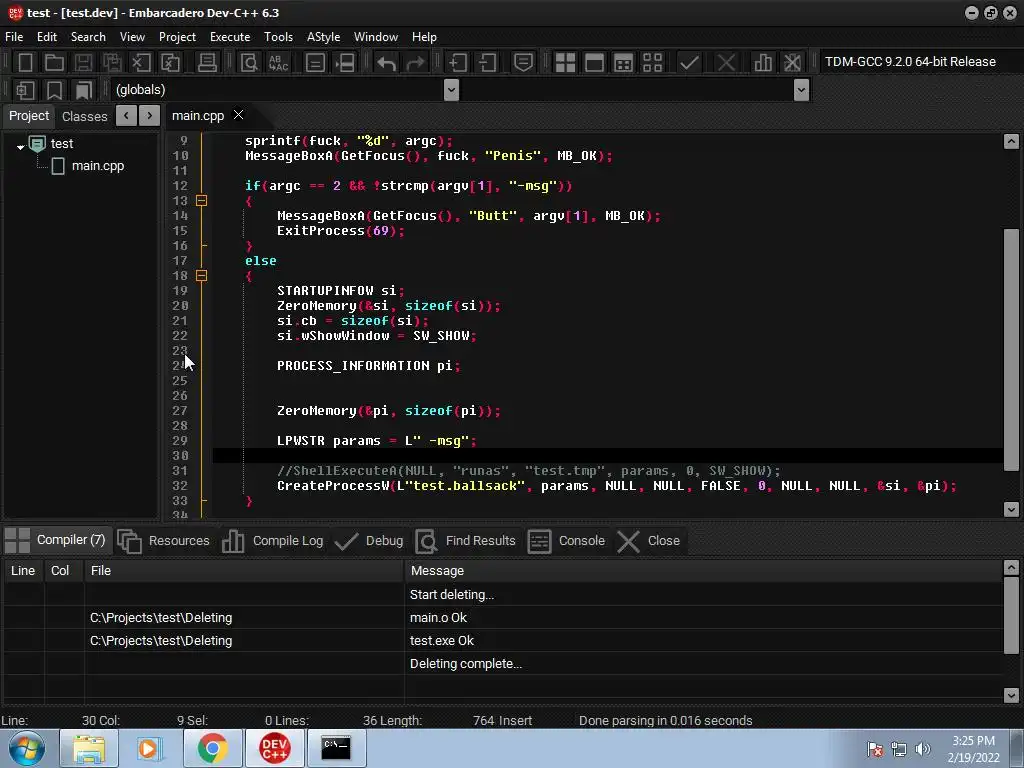Screen dimensions: 1024x768
Task: Click the Profile bar-chart toolbar icon
Action: [x=764, y=62]
